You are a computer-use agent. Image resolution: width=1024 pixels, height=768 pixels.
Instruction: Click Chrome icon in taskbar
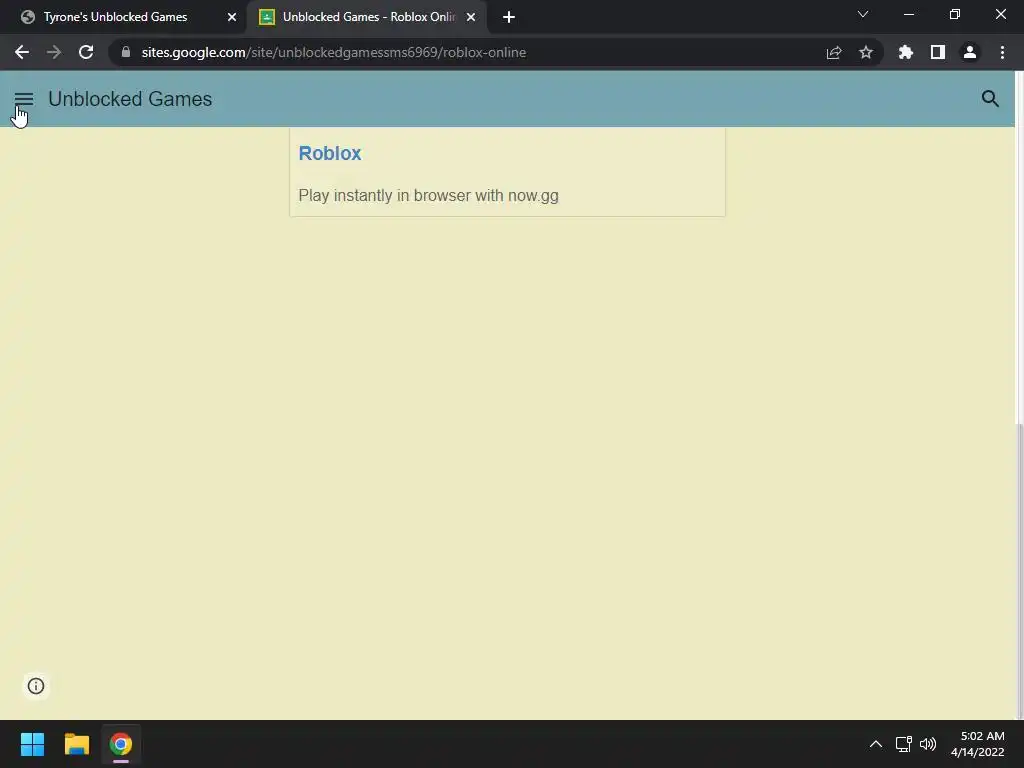click(121, 744)
